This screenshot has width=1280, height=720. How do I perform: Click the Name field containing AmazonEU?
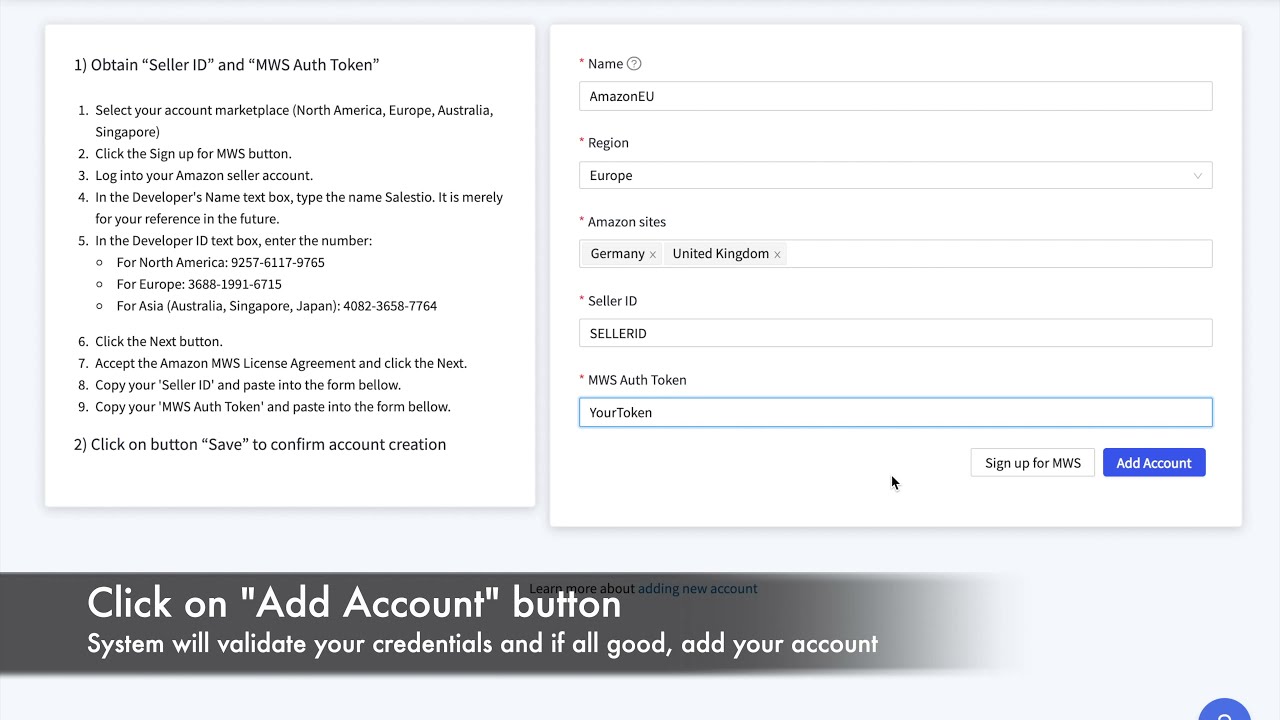tap(895, 96)
